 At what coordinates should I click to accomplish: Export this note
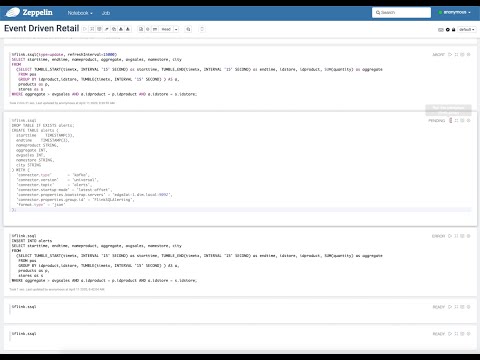(121, 29)
